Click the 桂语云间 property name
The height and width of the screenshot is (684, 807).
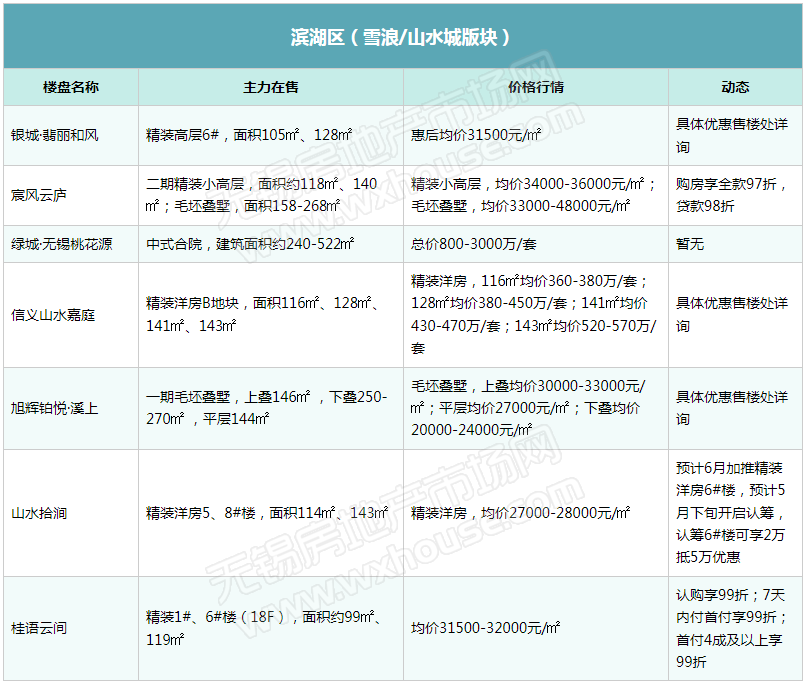coord(39,628)
